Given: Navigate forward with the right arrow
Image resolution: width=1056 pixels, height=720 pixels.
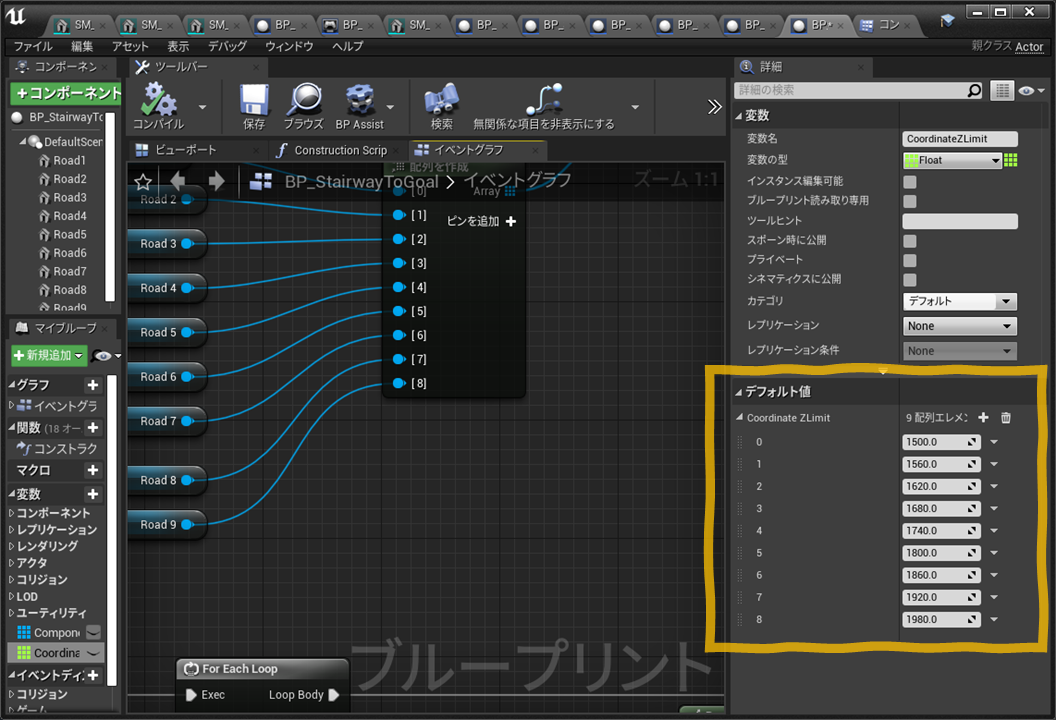Looking at the screenshot, I should tap(217, 181).
